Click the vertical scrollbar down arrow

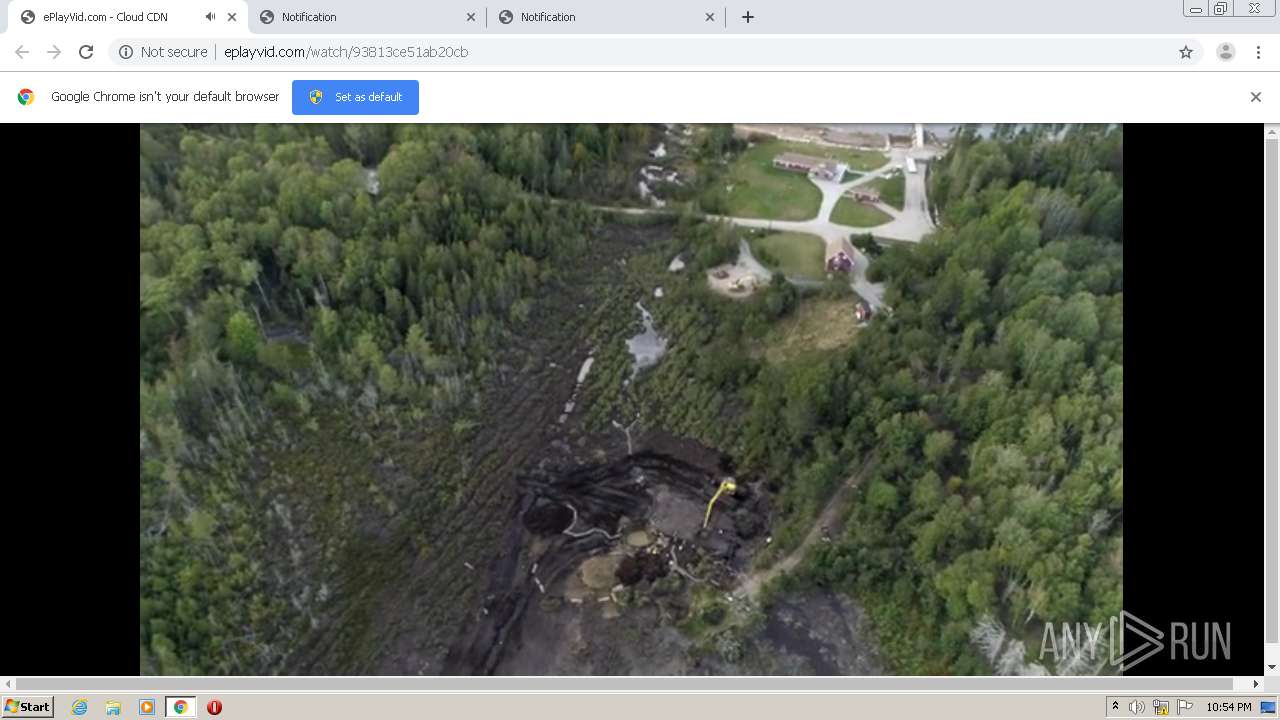(x=1272, y=667)
